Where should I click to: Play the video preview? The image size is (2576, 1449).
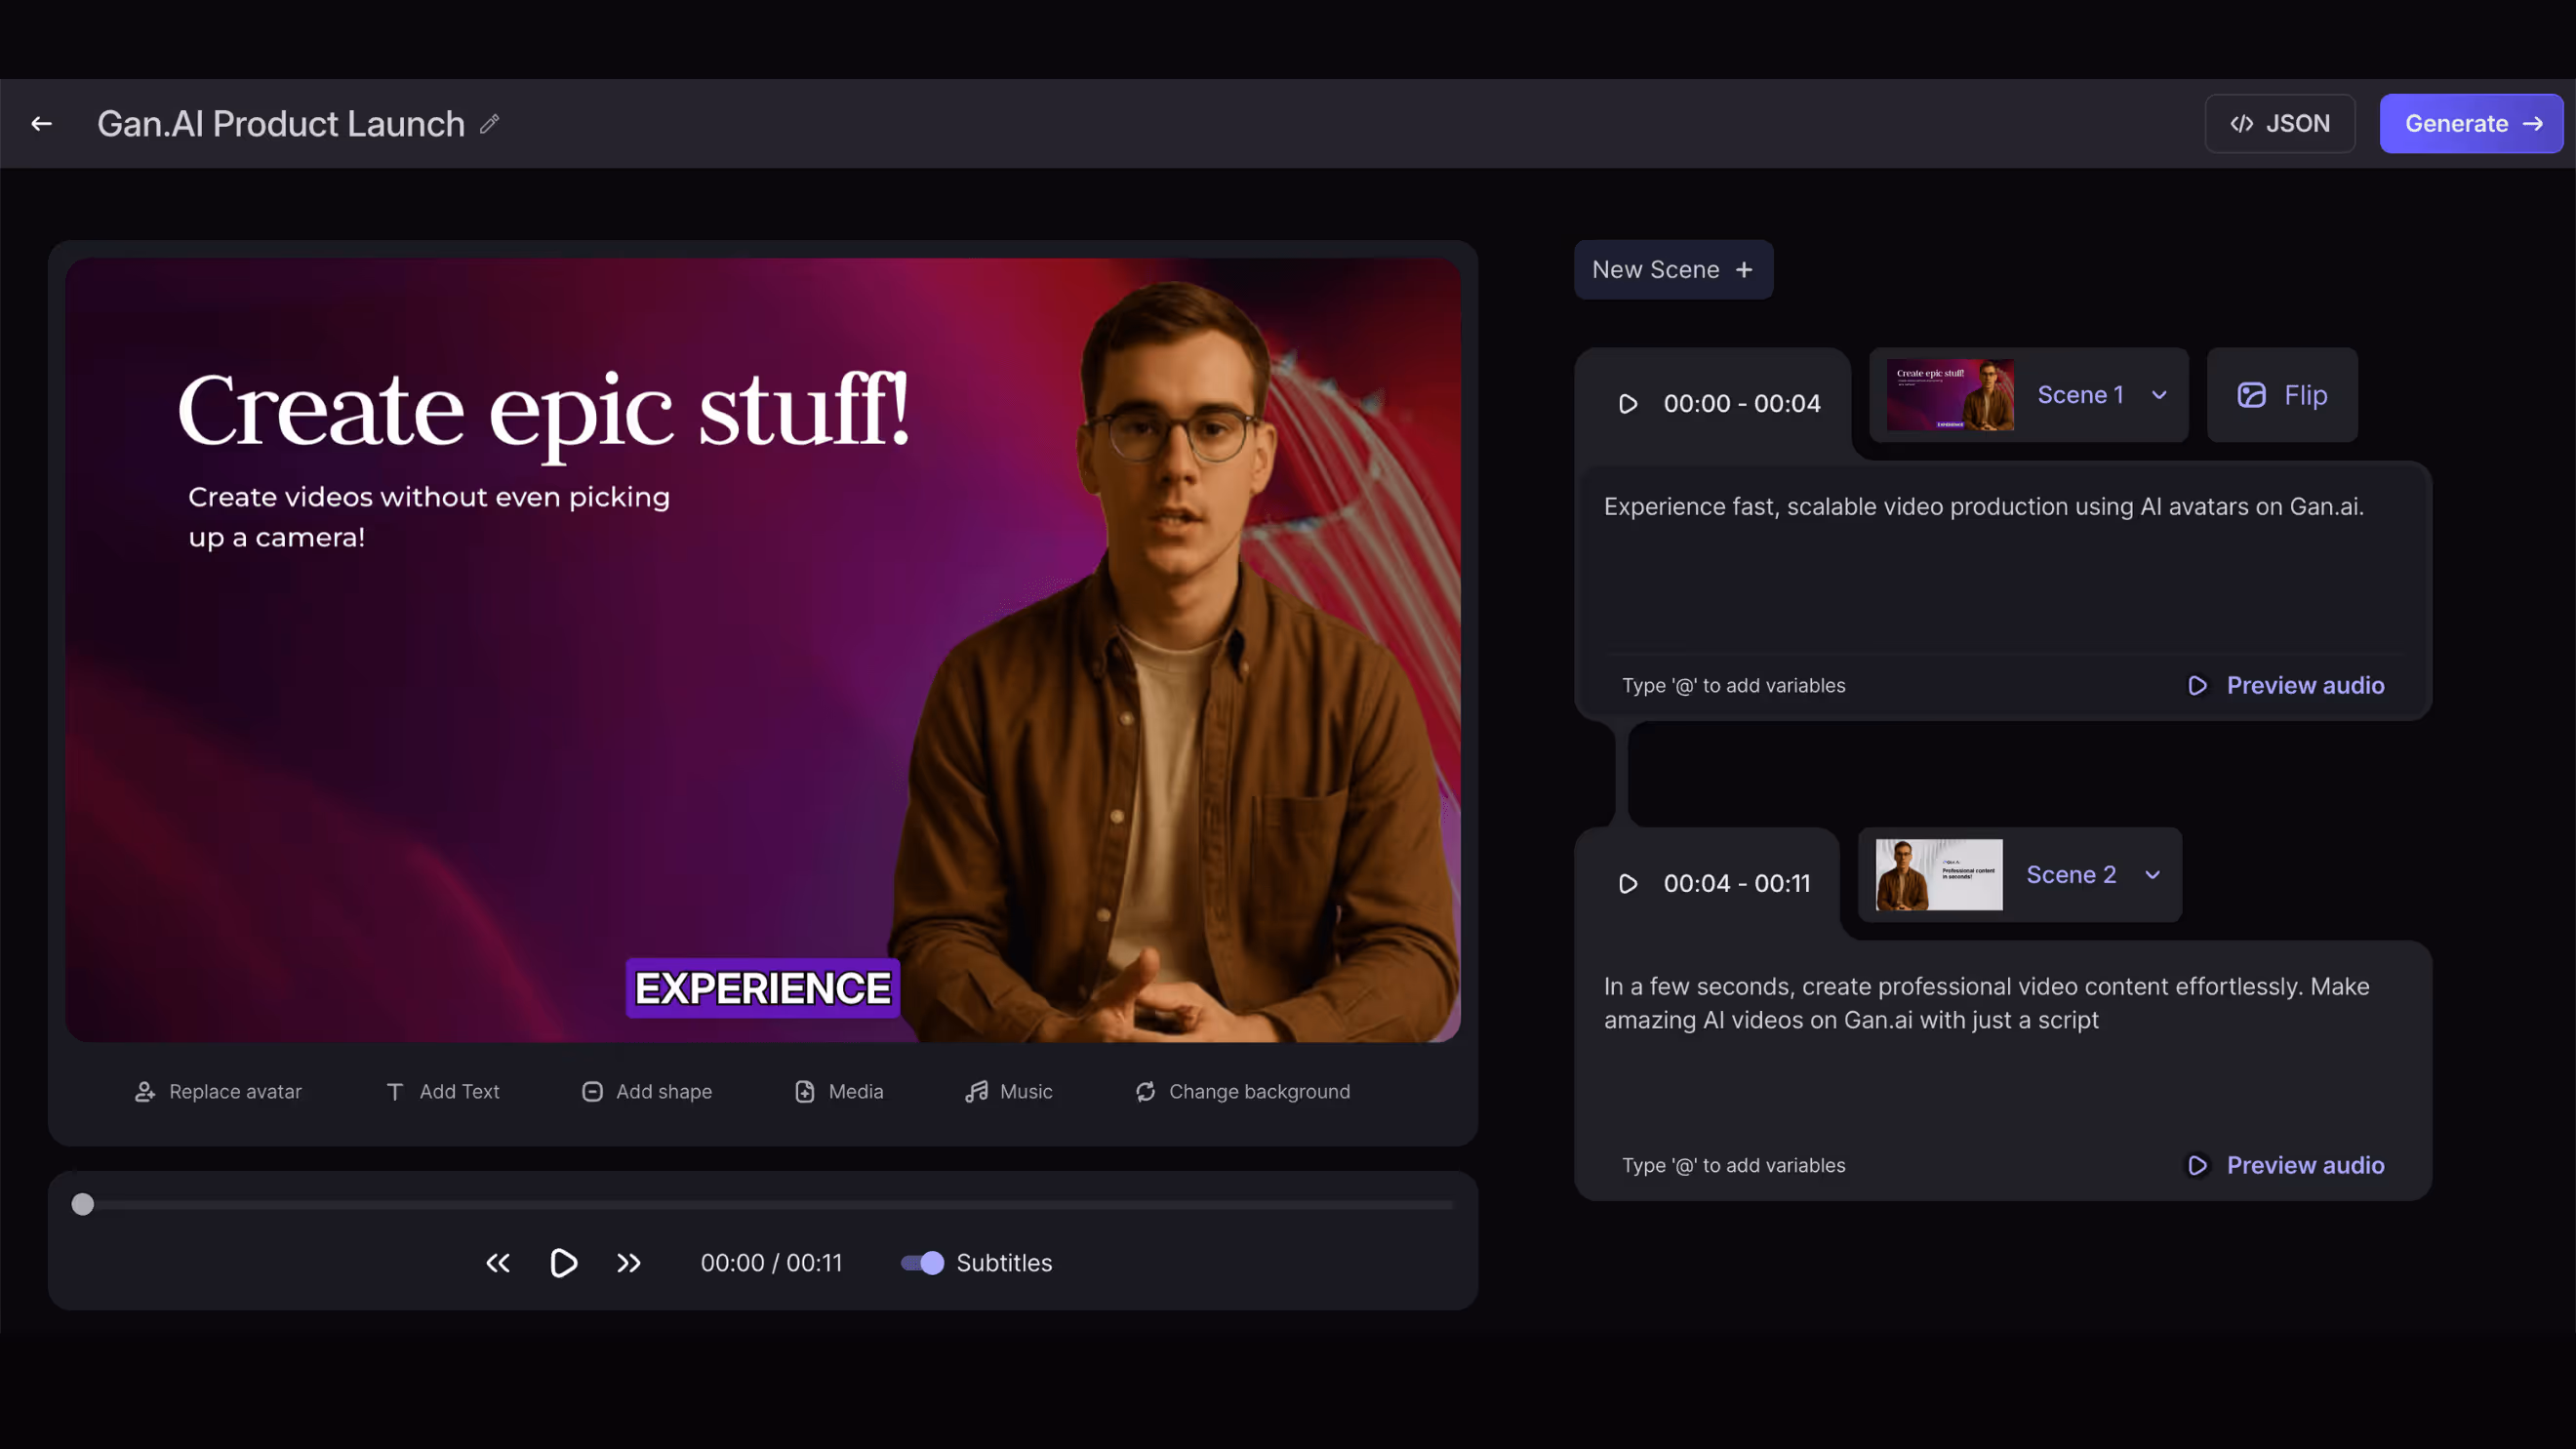(563, 1264)
